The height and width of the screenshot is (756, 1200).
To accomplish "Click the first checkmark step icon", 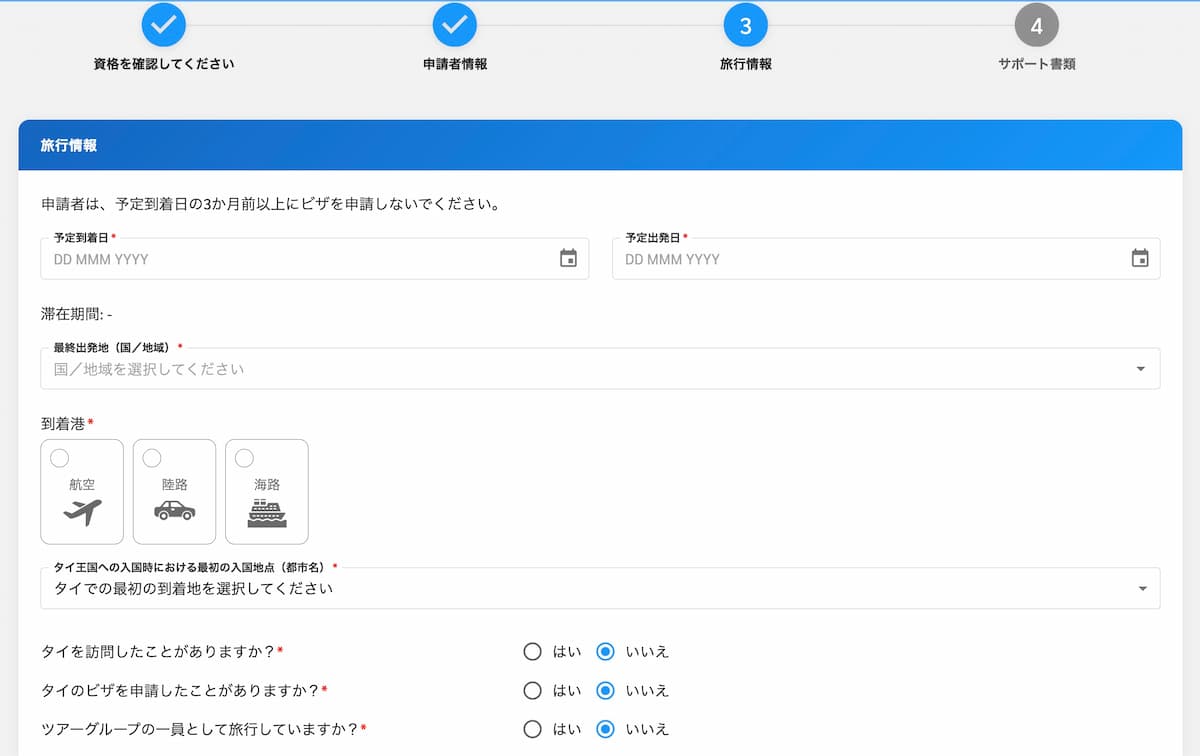I will tap(164, 25).
